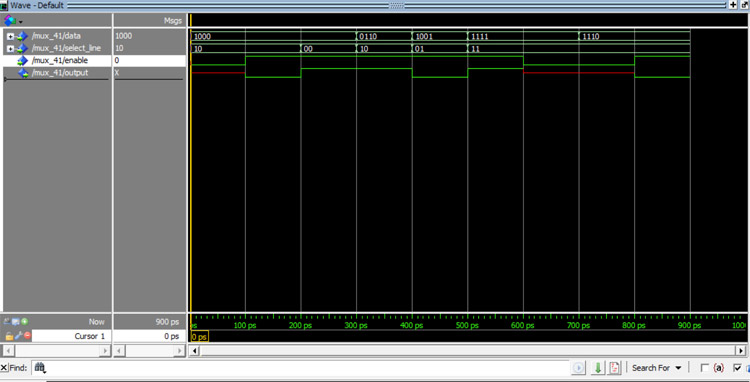750x382 pixels.
Task: Click the plus zoom button in Wave title bar
Action: coord(733,5)
